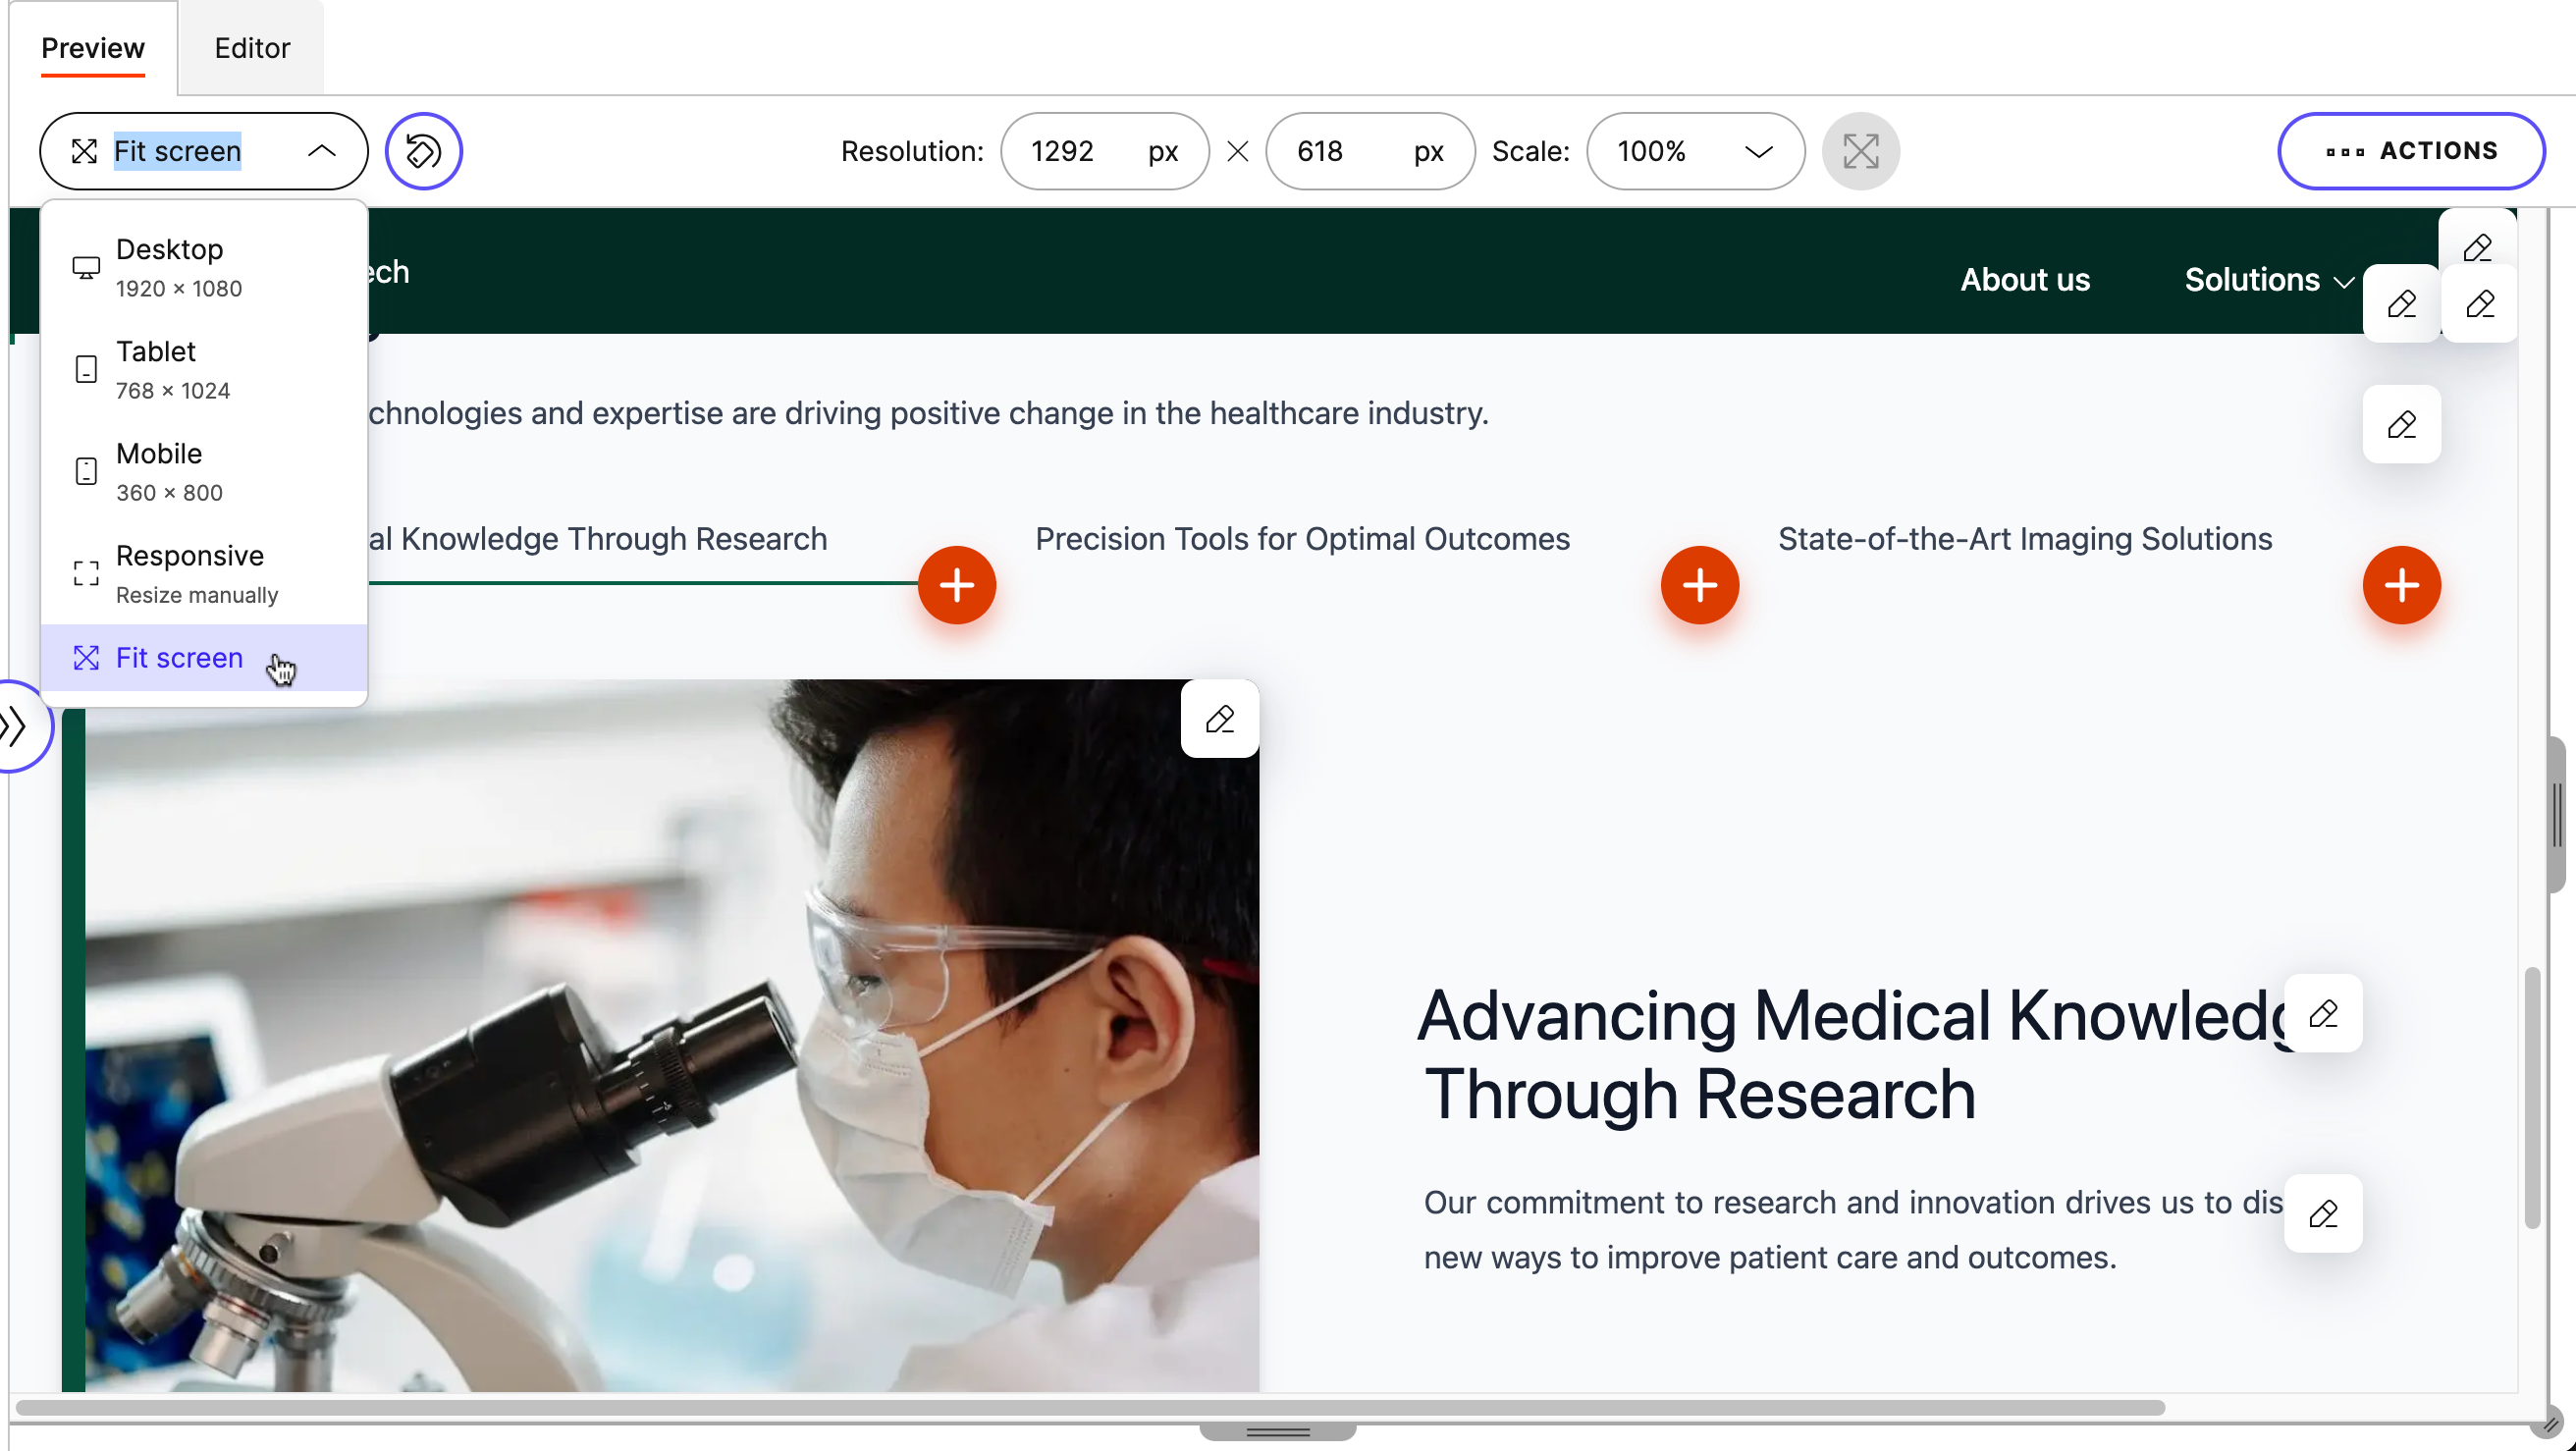Edit the hero image using its pencil icon
The height and width of the screenshot is (1451, 2576).
point(1220,719)
